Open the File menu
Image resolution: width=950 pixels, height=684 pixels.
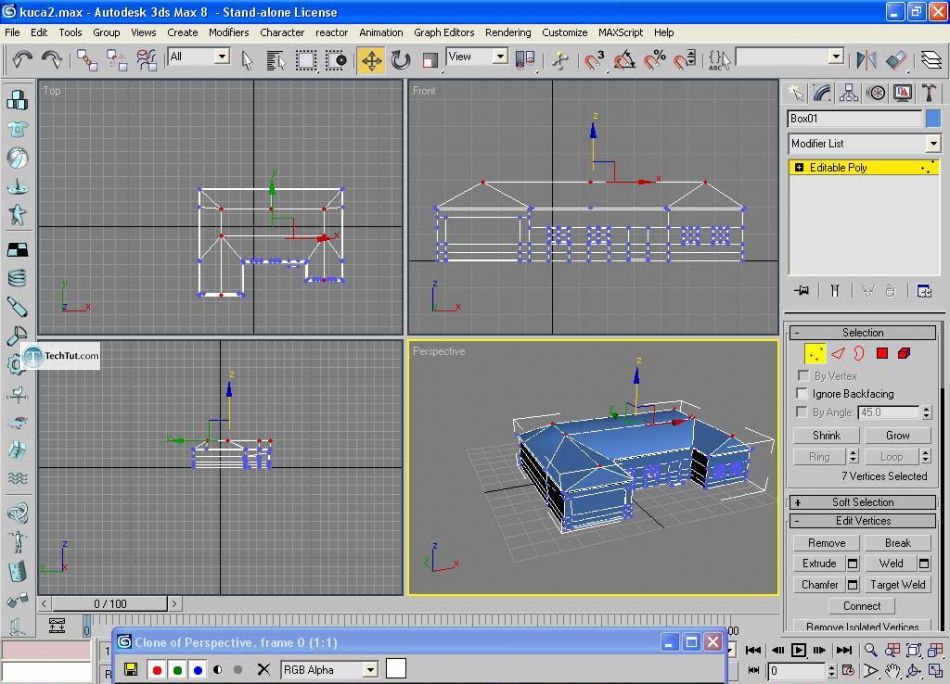click(x=12, y=32)
